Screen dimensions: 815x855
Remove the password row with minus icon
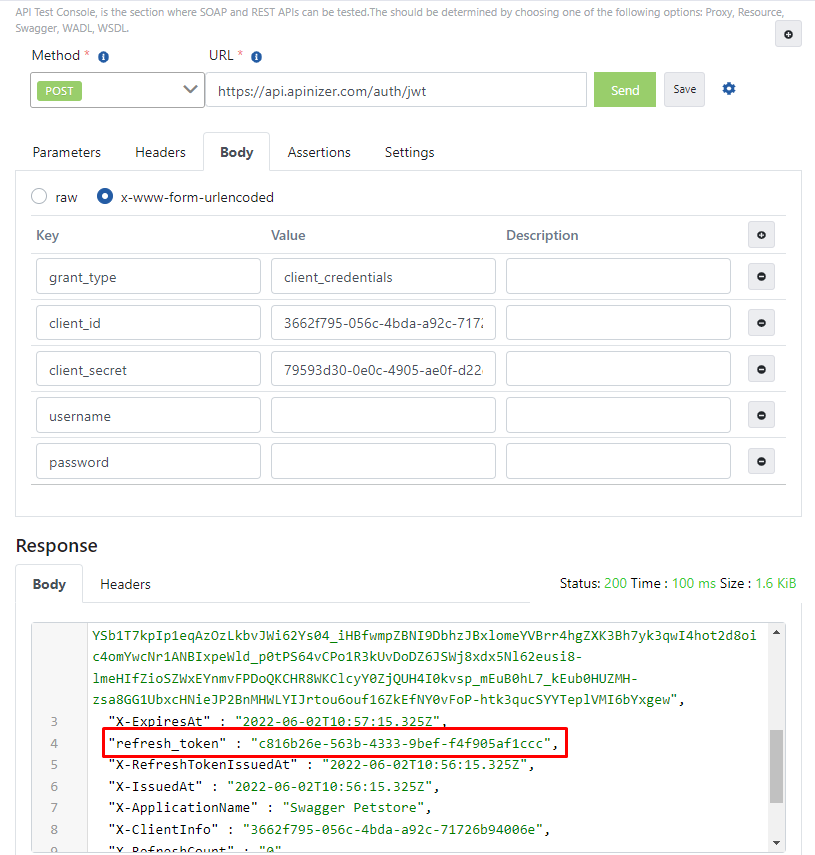[761, 461]
